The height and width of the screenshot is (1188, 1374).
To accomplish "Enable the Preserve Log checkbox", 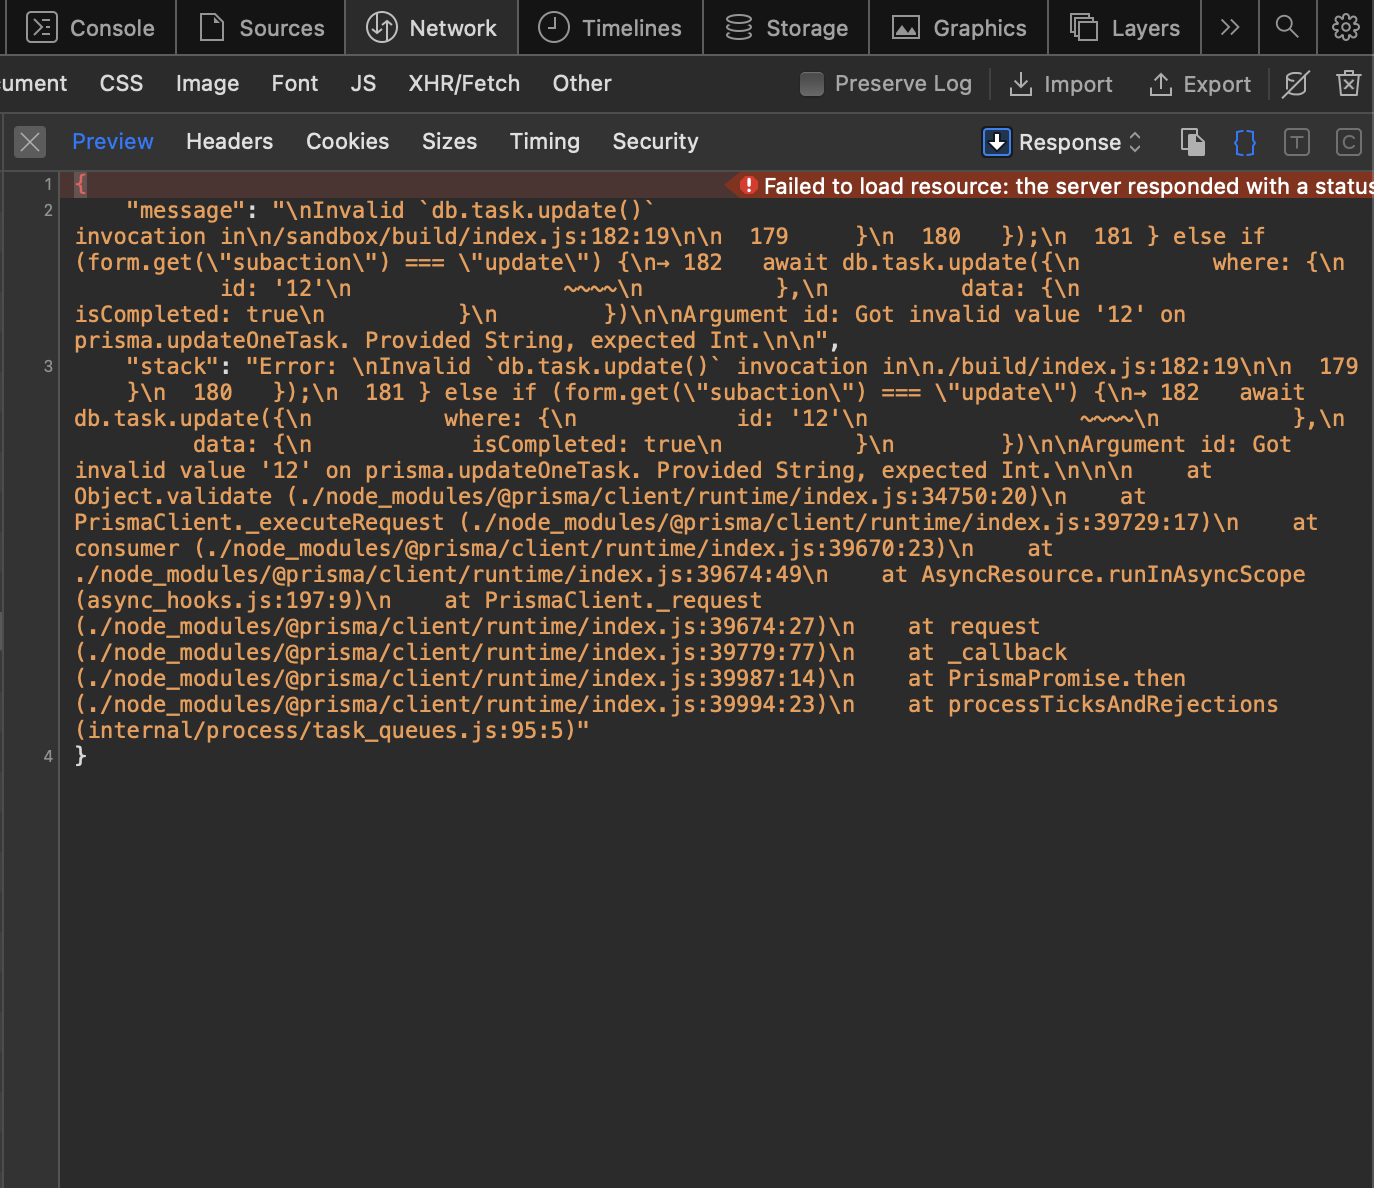I will [x=812, y=84].
